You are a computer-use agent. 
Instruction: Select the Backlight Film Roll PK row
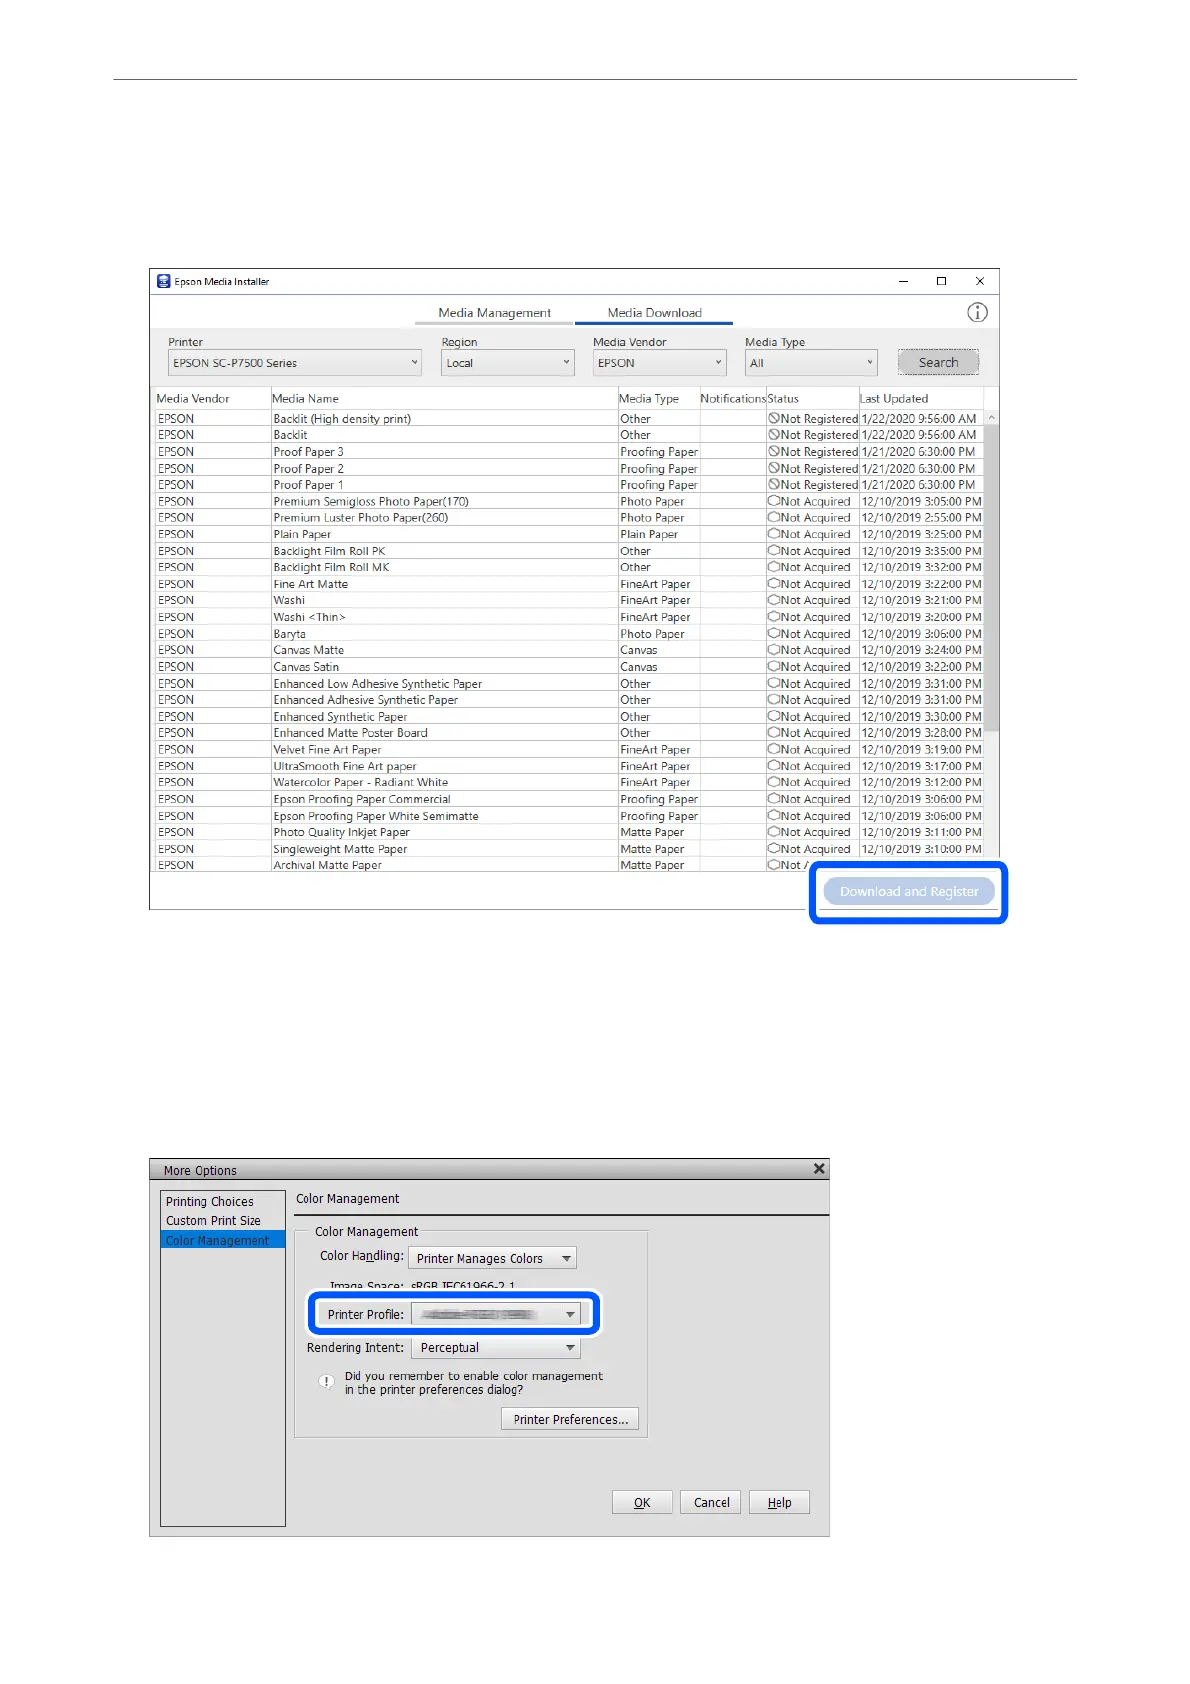(569, 551)
